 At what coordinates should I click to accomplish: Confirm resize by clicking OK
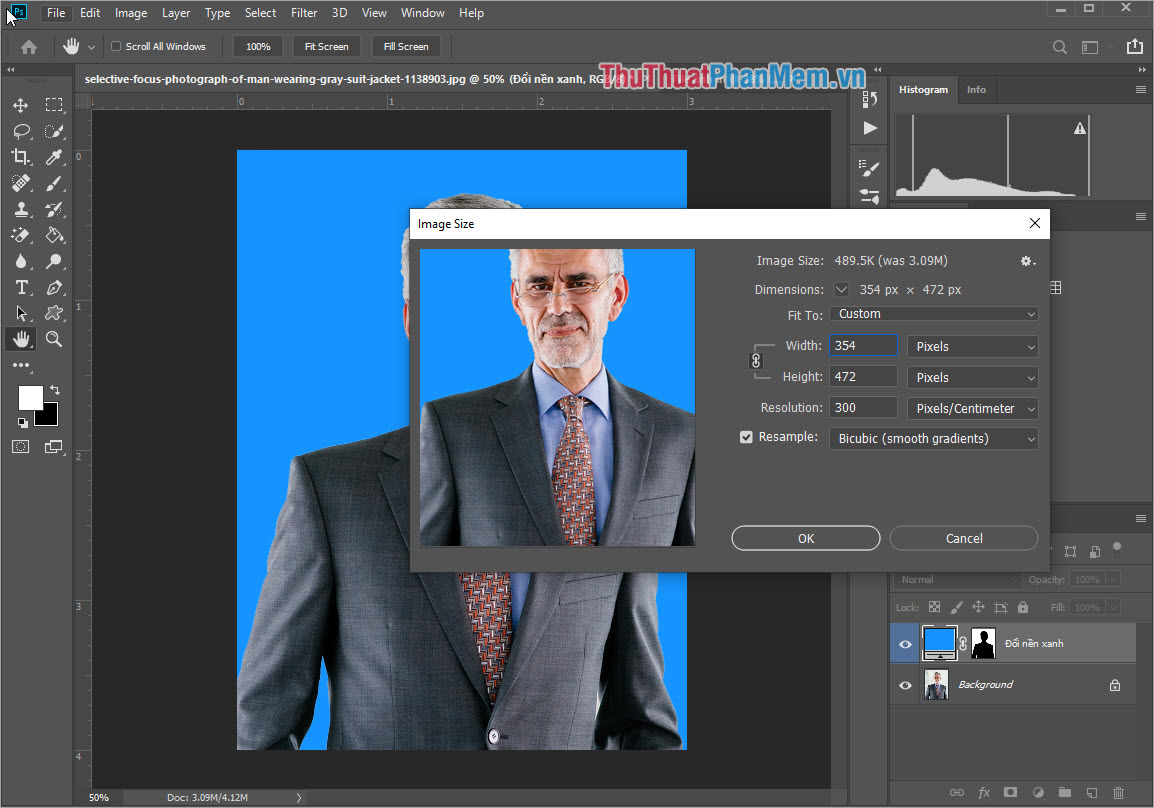(x=805, y=538)
